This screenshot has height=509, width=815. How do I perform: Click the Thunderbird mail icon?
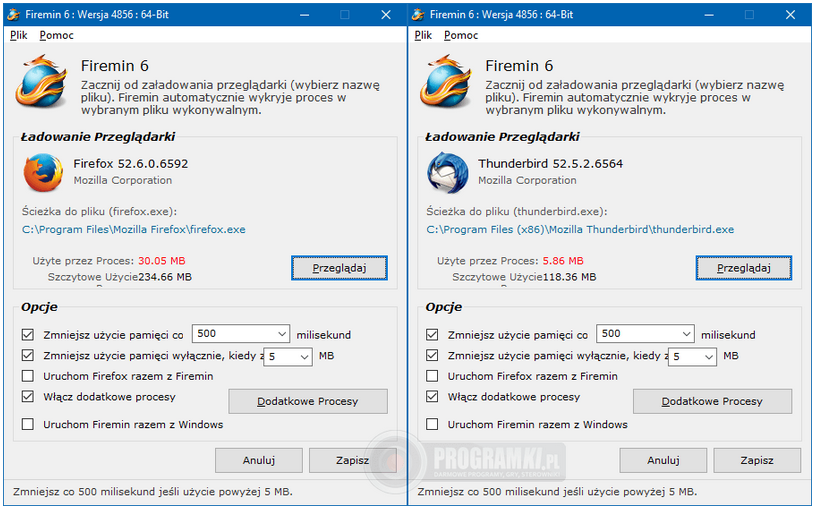coord(448,172)
